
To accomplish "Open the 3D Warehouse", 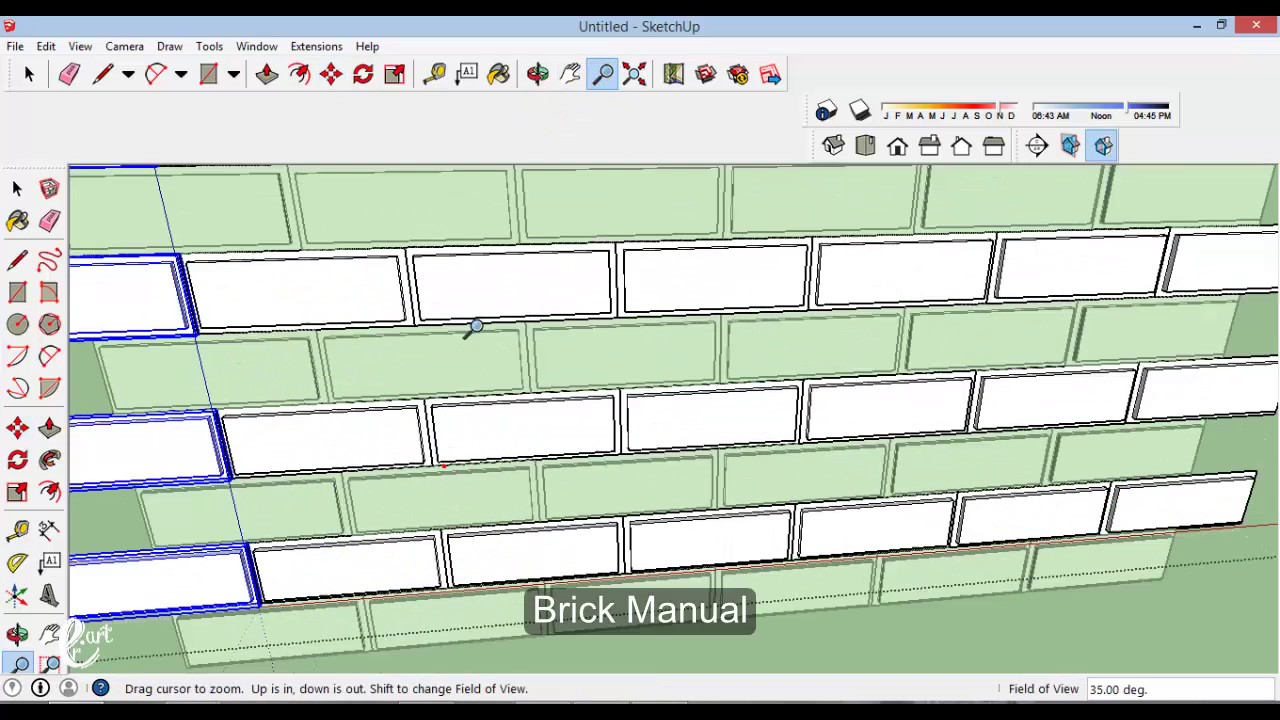I will pos(705,74).
